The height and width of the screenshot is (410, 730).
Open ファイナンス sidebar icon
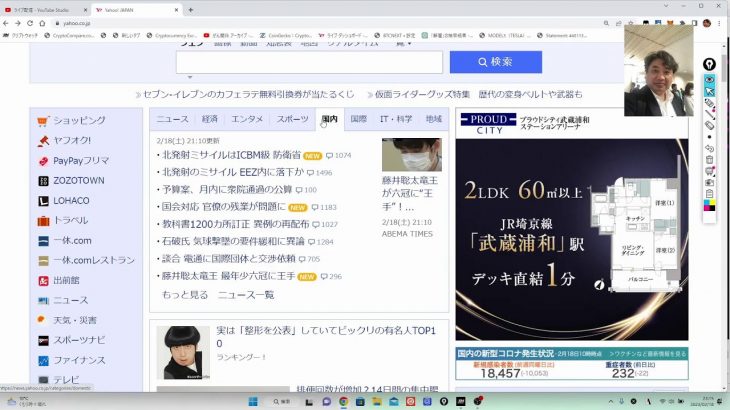pyautogui.click(x=43, y=360)
